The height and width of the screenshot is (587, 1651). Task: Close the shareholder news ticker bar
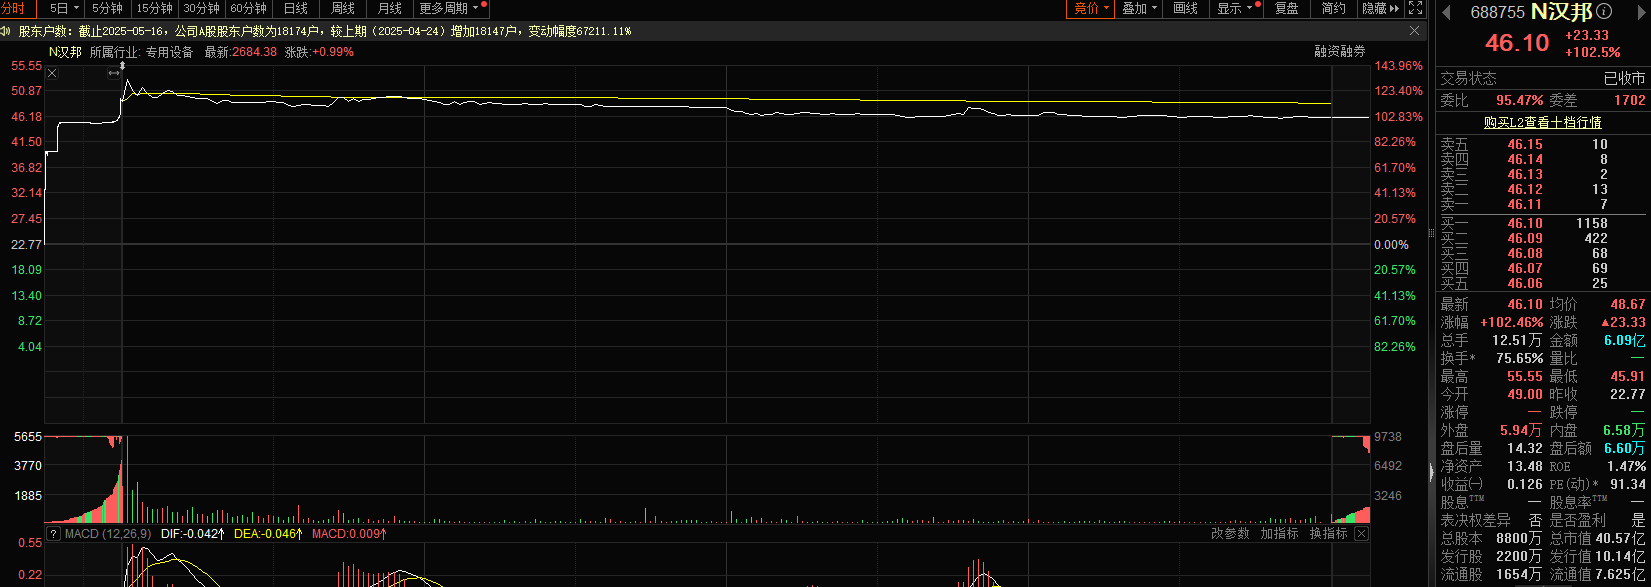(x=1415, y=31)
